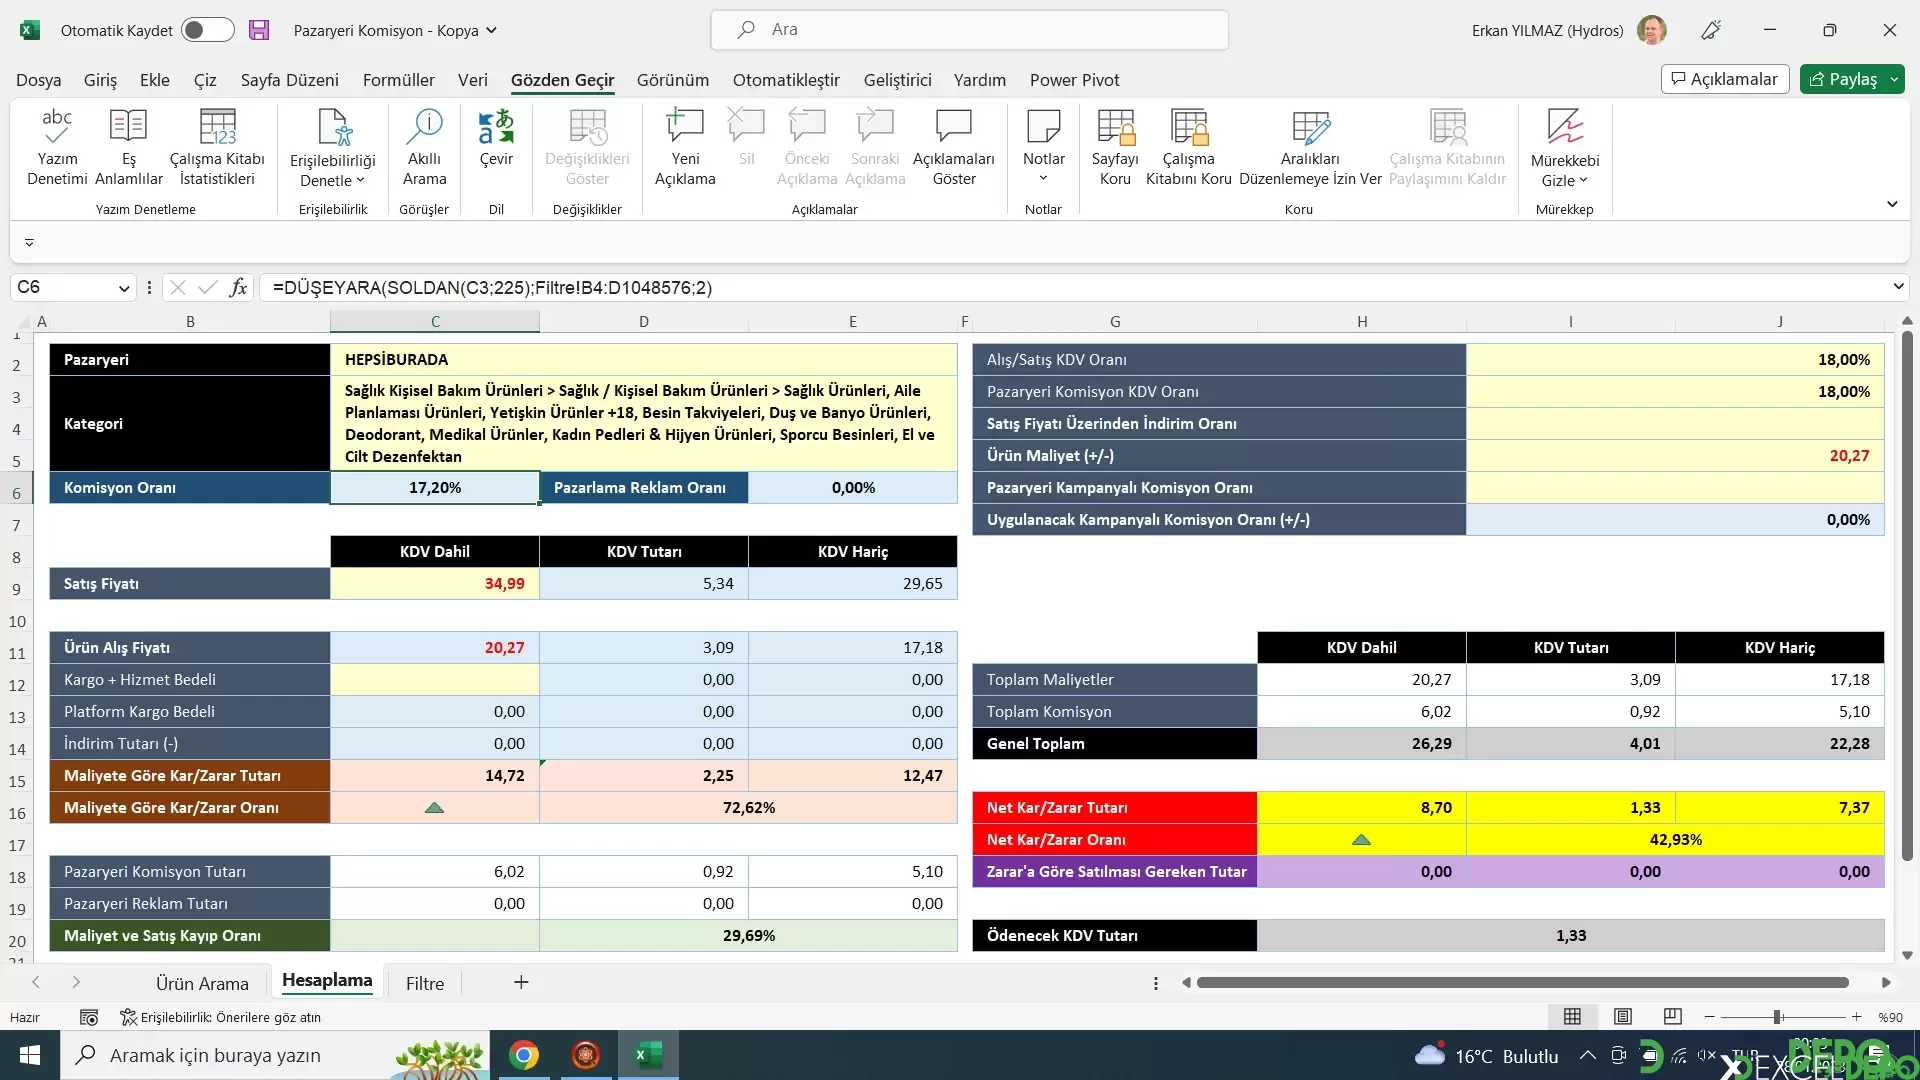Click the Paylaş share button
The width and height of the screenshot is (1920, 1080).
click(1843, 79)
